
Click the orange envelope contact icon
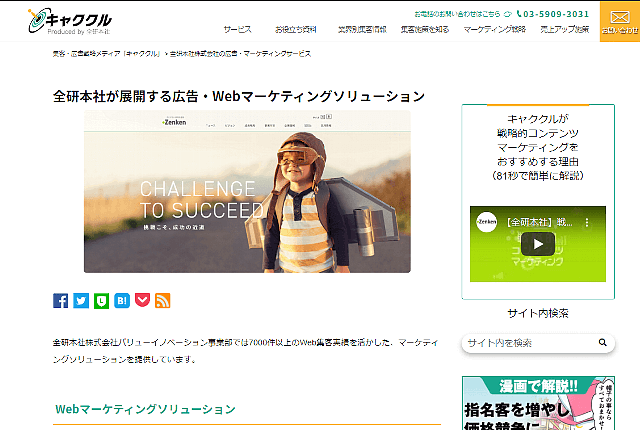click(619, 21)
